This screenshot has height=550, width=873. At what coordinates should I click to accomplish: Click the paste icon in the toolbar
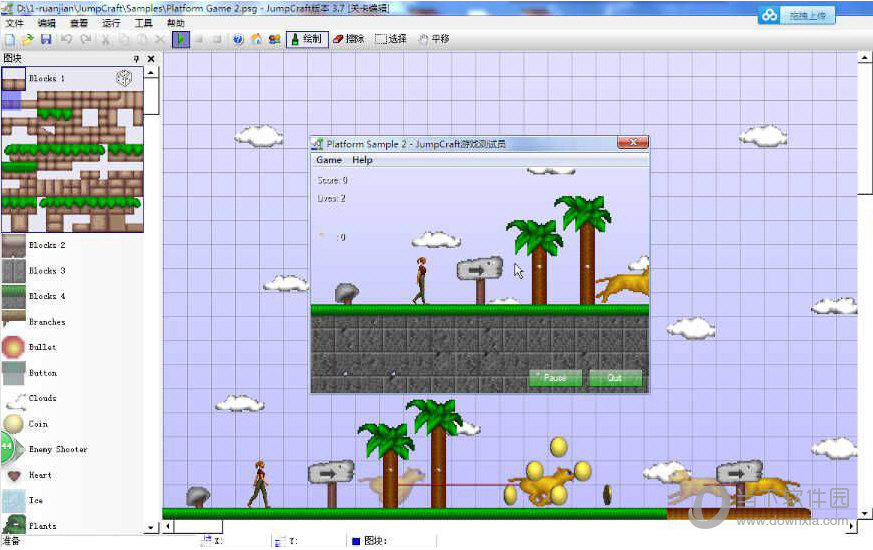[x=143, y=40]
